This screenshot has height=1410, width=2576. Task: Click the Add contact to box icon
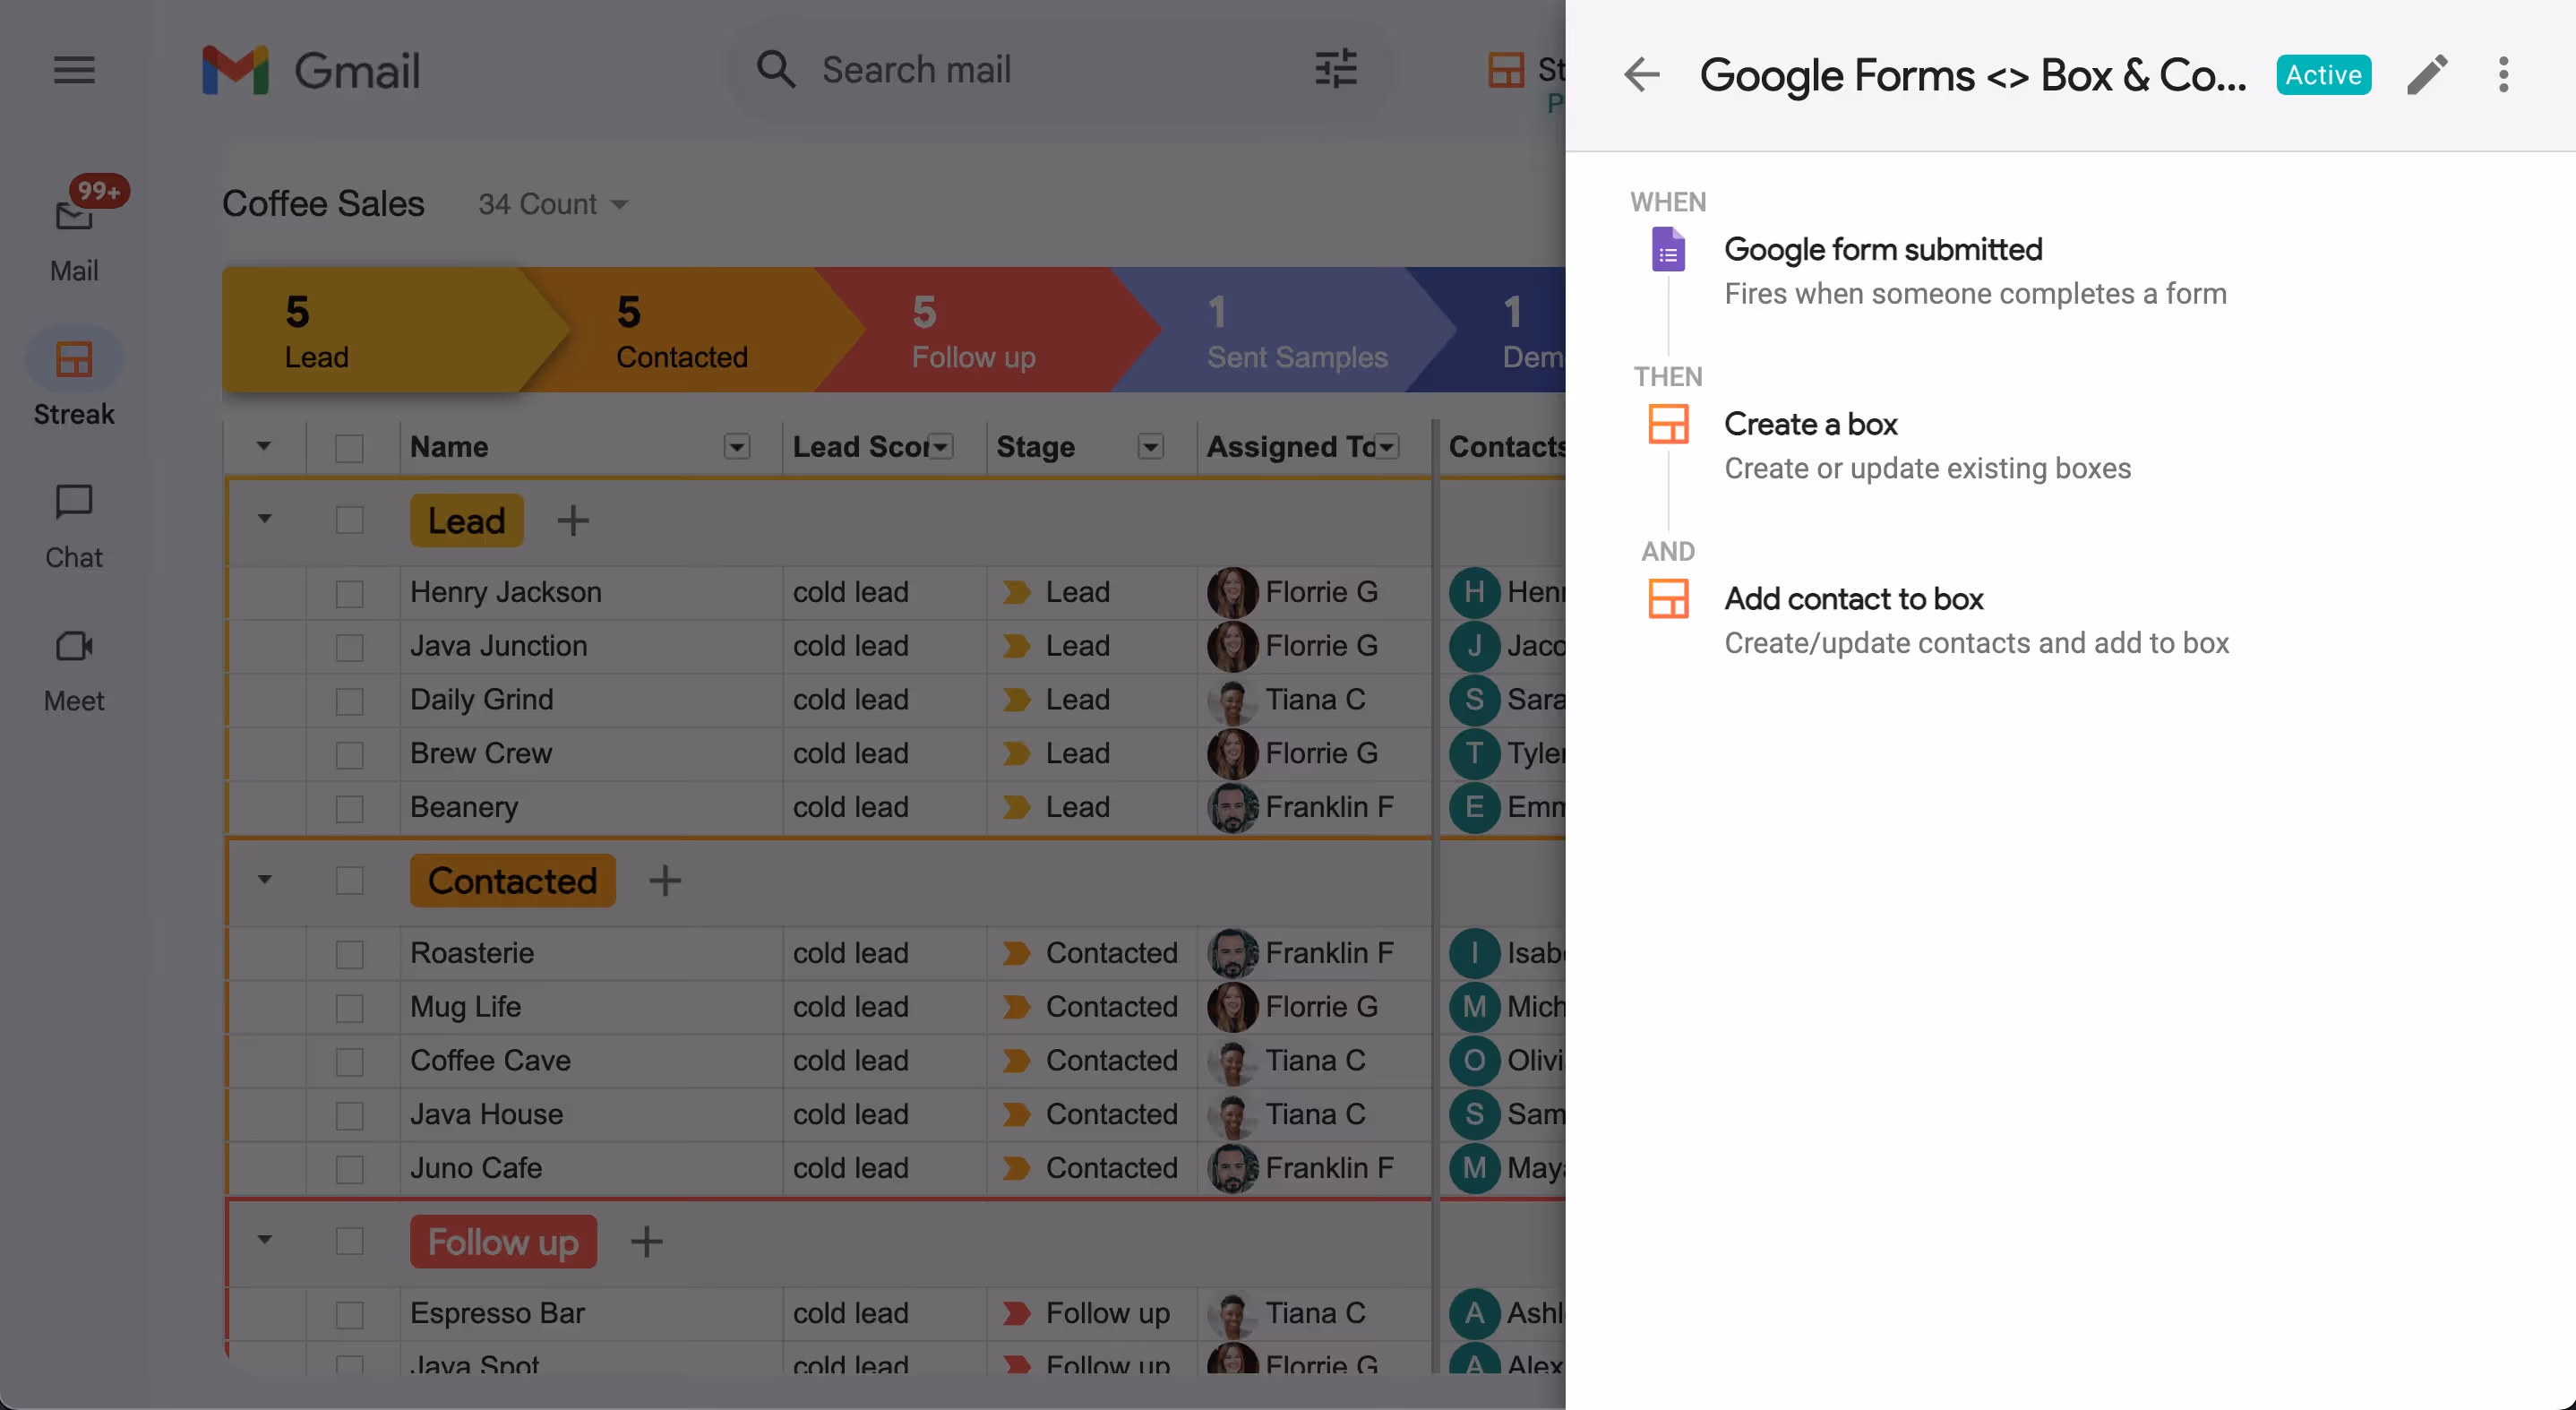pyautogui.click(x=1667, y=599)
